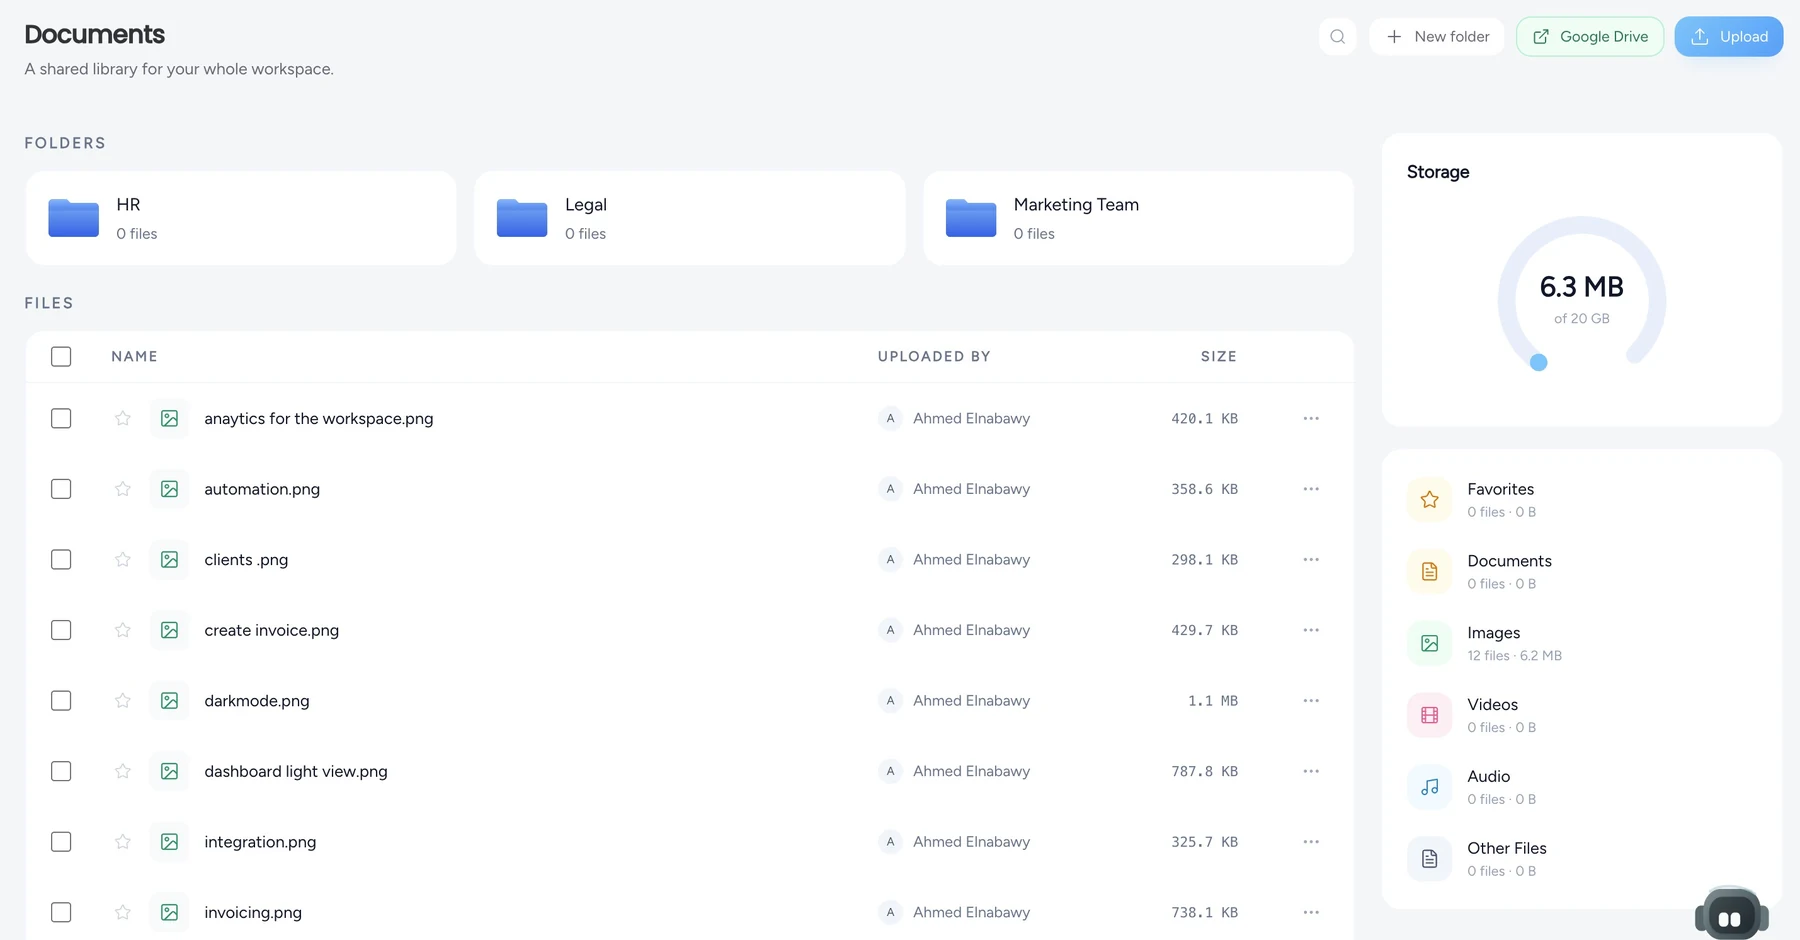Click the SIZE column header
1800x940 pixels.
1219,356
